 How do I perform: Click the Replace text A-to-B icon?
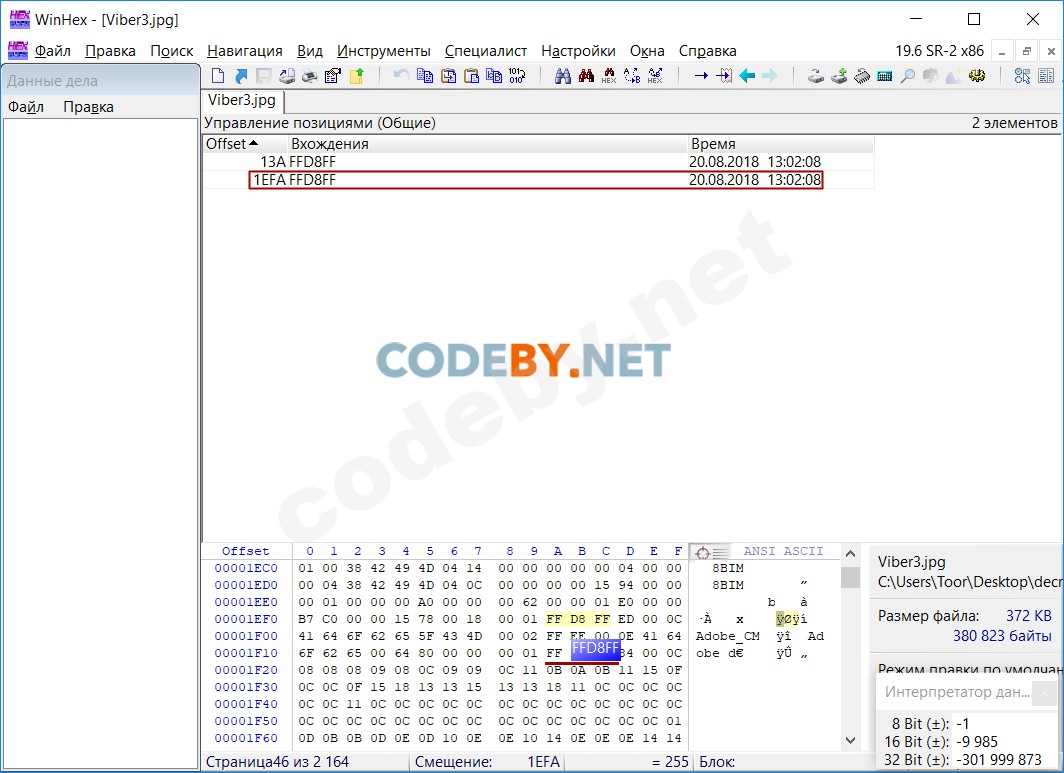pos(632,75)
